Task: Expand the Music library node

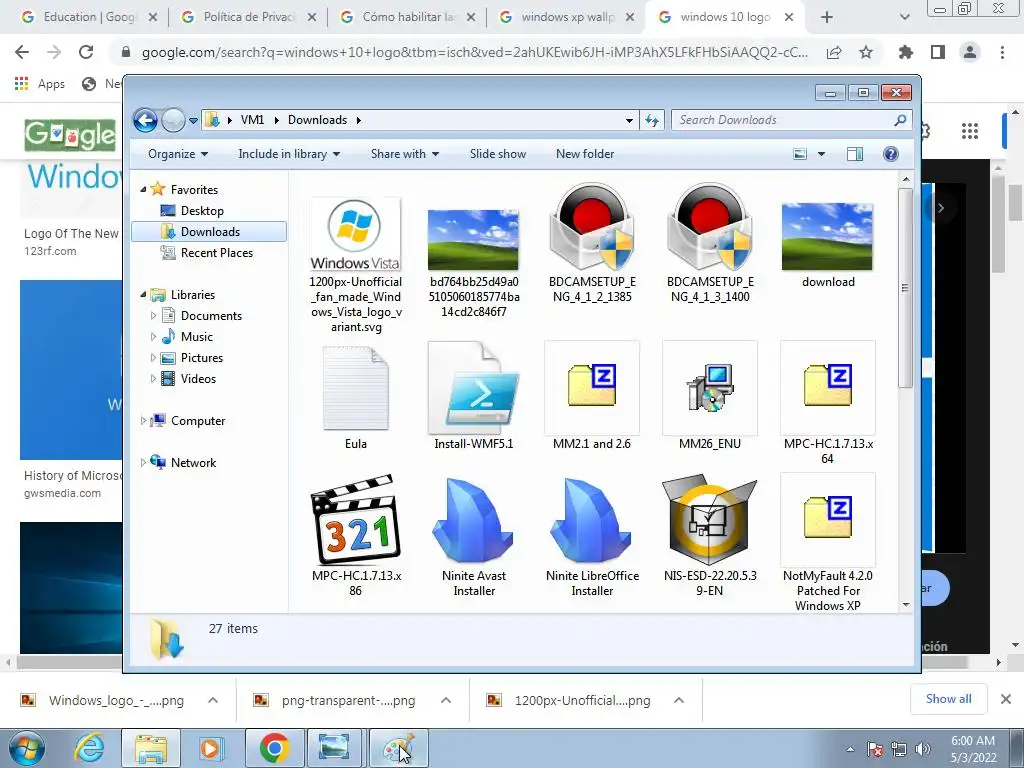Action: [153, 336]
